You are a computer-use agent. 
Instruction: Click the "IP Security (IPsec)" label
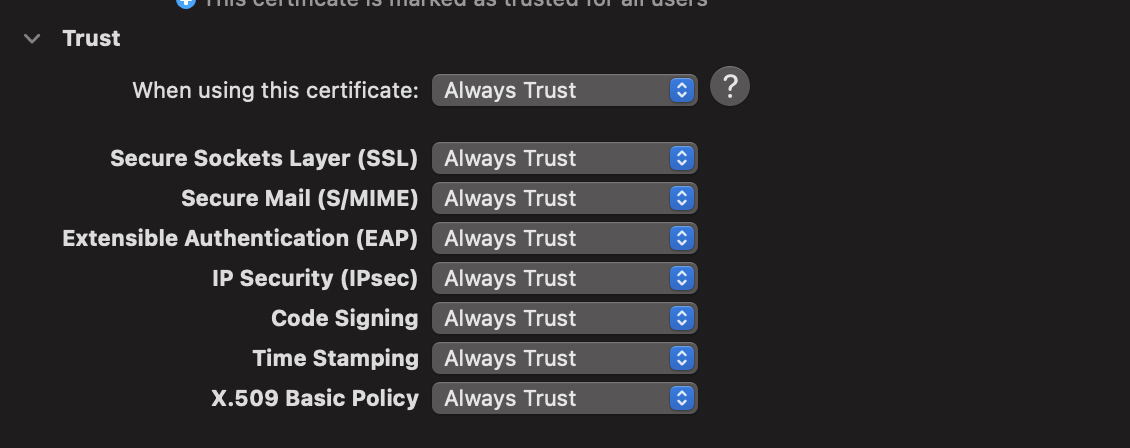pos(315,278)
